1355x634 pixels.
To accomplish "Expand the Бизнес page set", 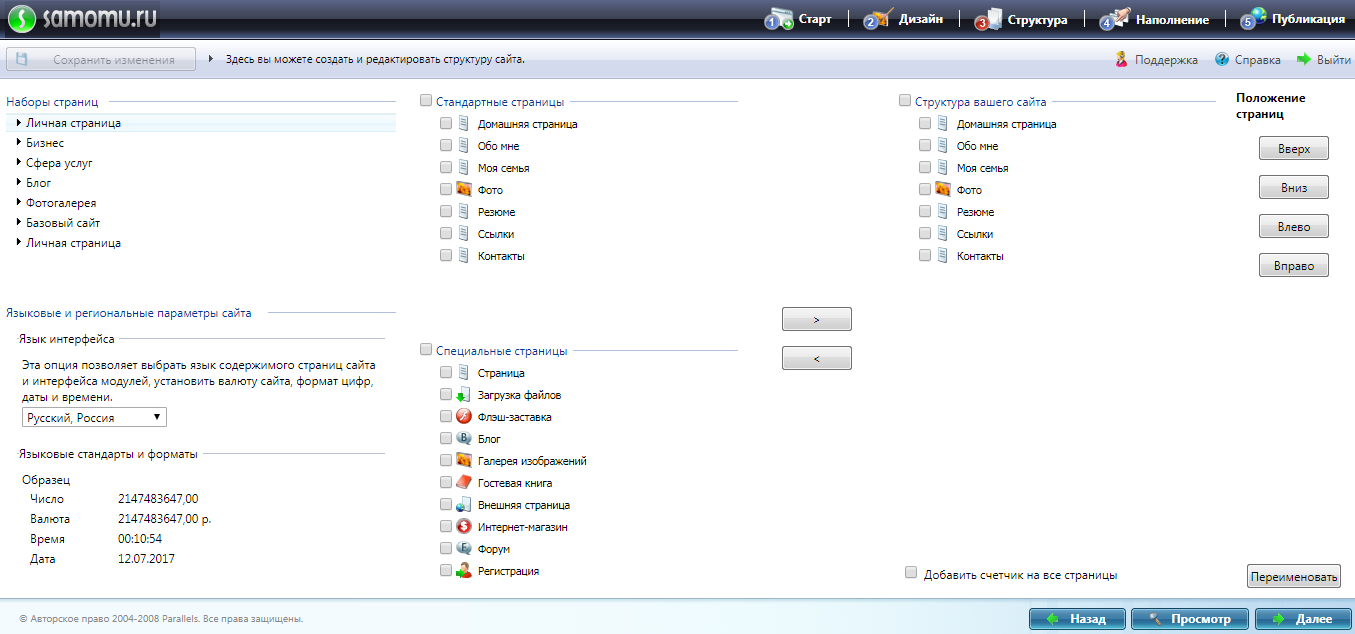I will click(x=19, y=142).
